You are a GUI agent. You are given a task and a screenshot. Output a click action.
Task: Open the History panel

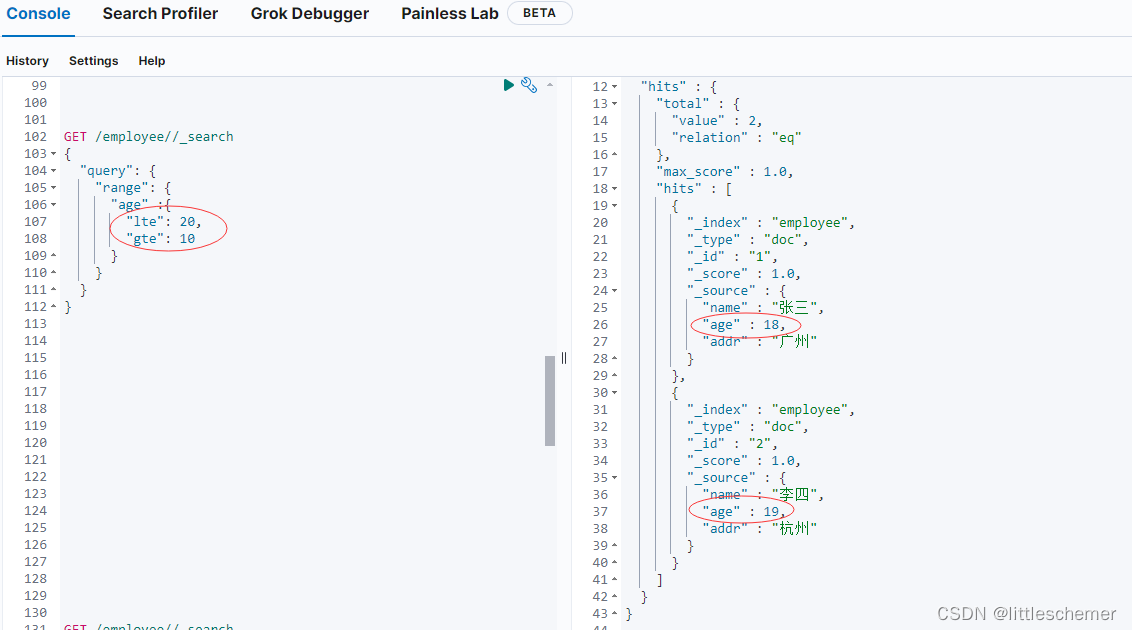pos(27,61)
